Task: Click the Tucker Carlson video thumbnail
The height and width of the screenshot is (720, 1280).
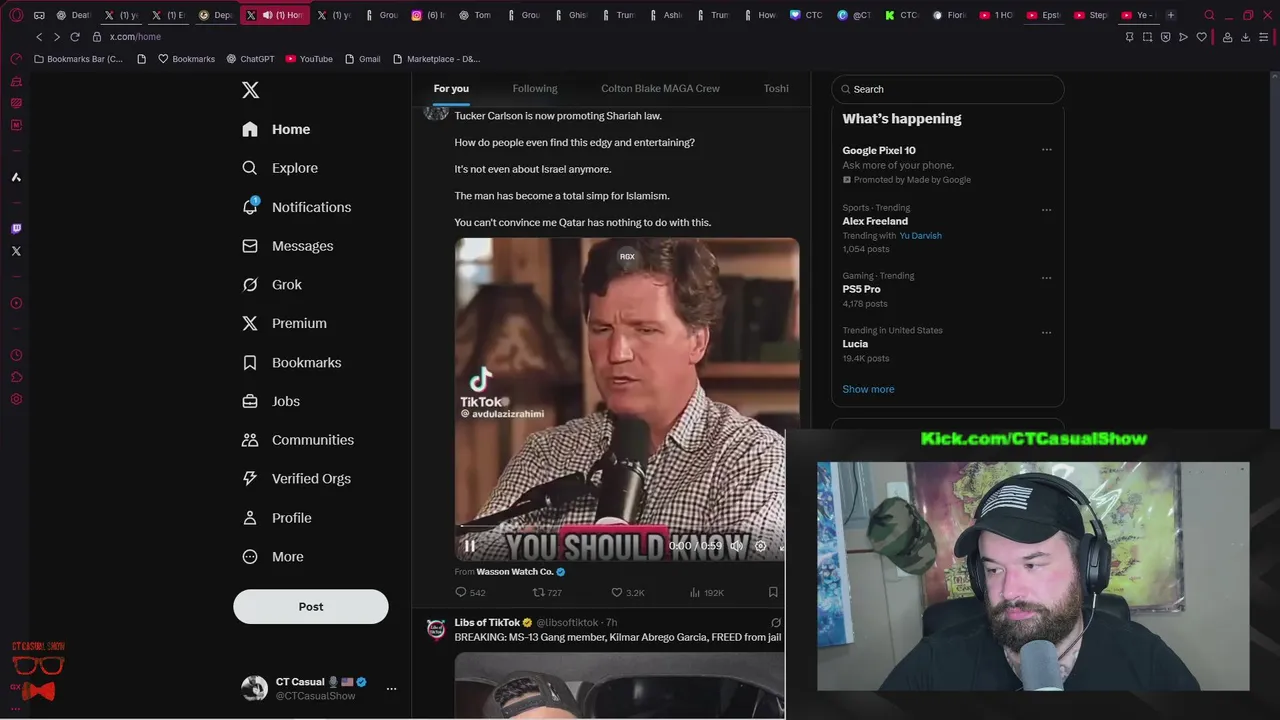Action: pos(627,400)
